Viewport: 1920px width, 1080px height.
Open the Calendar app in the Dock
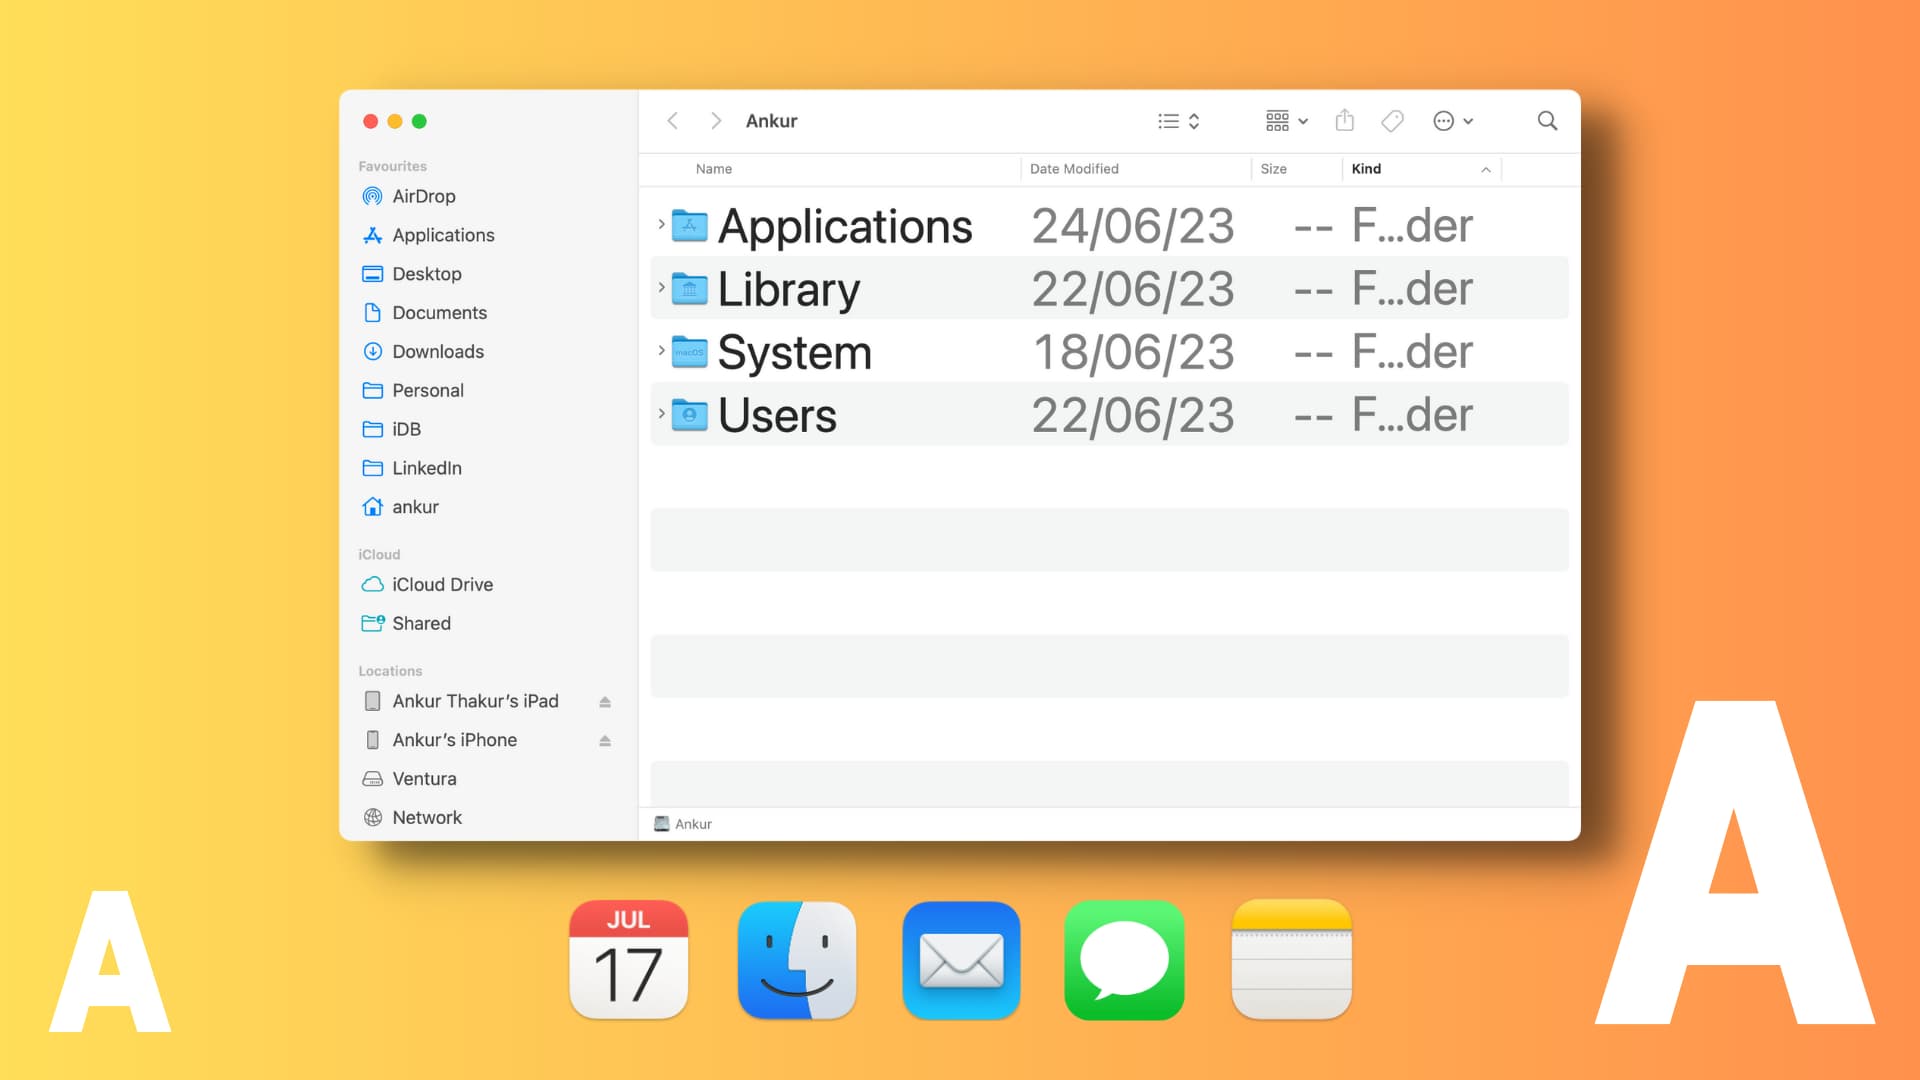(629, 960)
